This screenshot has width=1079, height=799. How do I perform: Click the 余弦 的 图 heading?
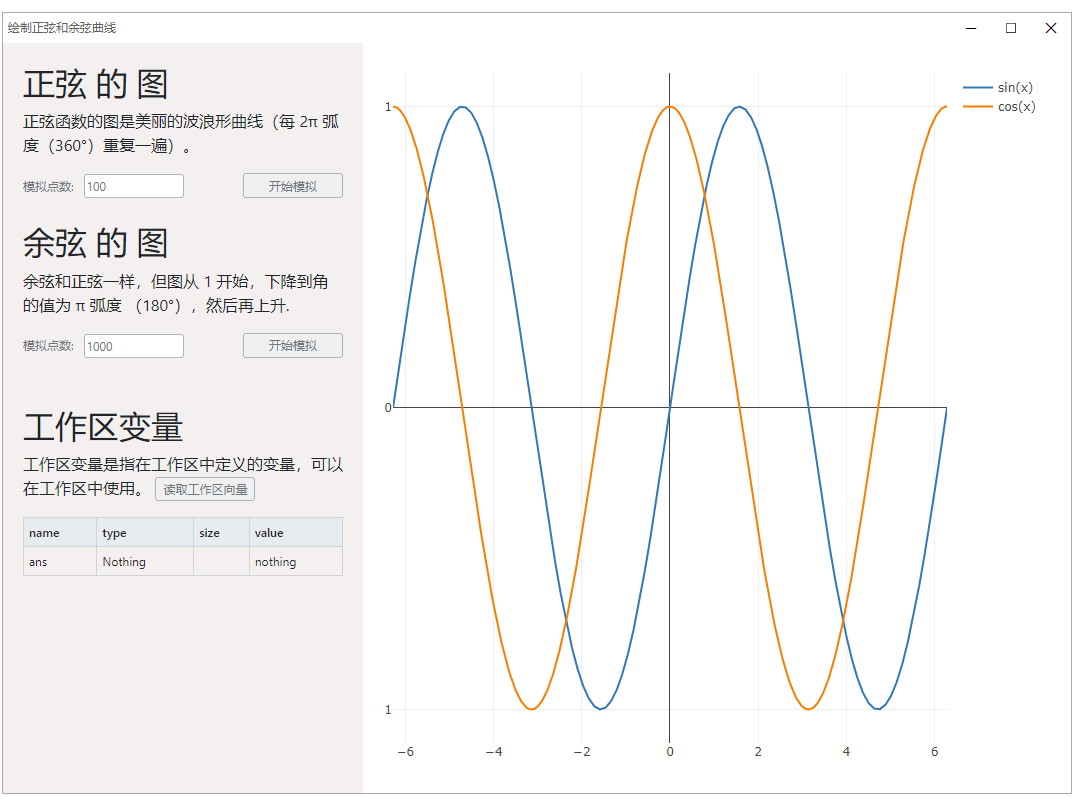[96, 244]
